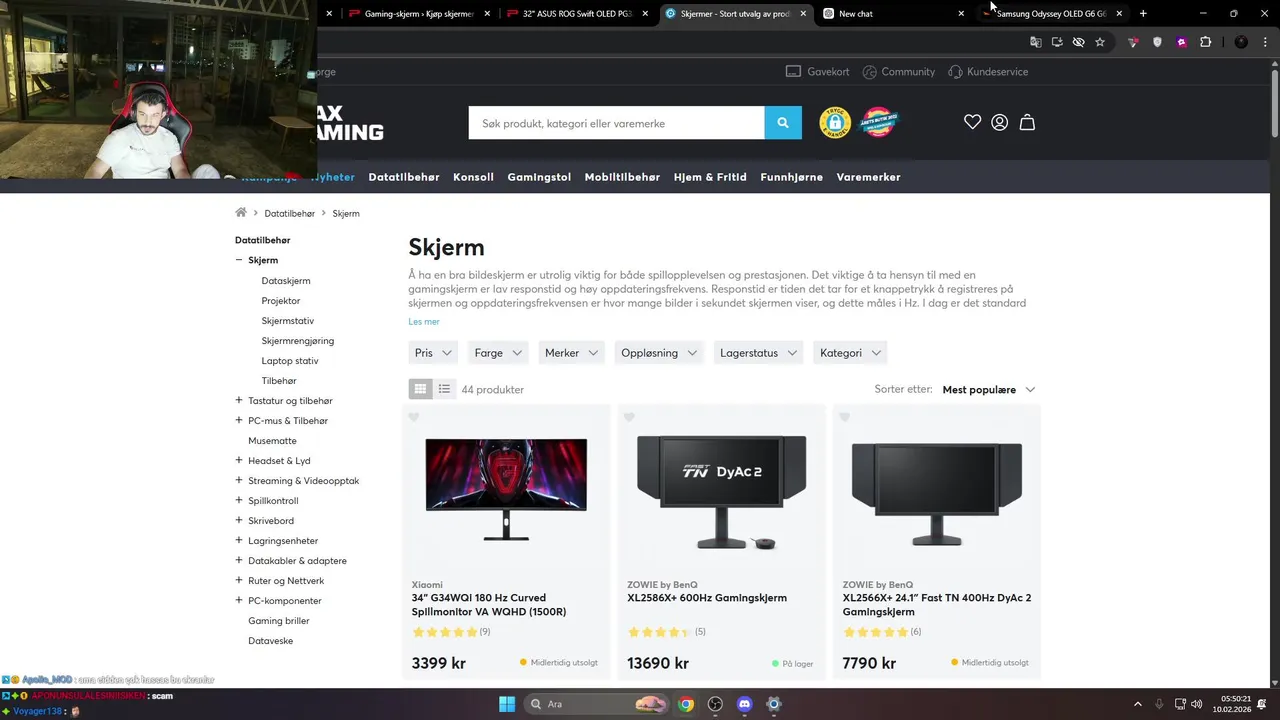Viewport: 1280px width, 720px height.
Task: Select Projektor in the sidebar
Action: coord(281,301)
